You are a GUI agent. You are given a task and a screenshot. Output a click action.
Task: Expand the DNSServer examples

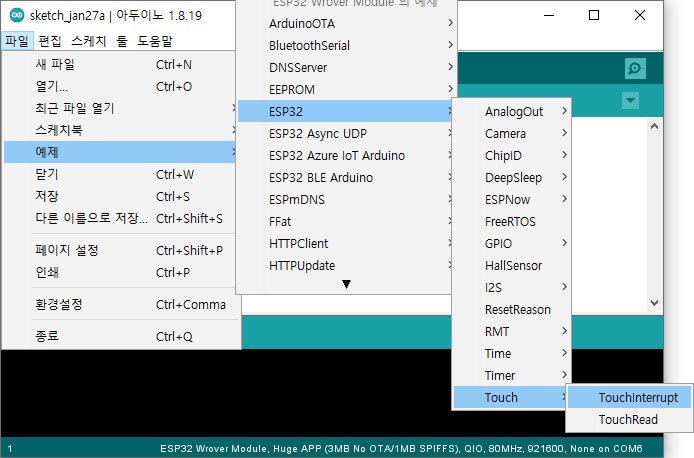coord(346,67)
